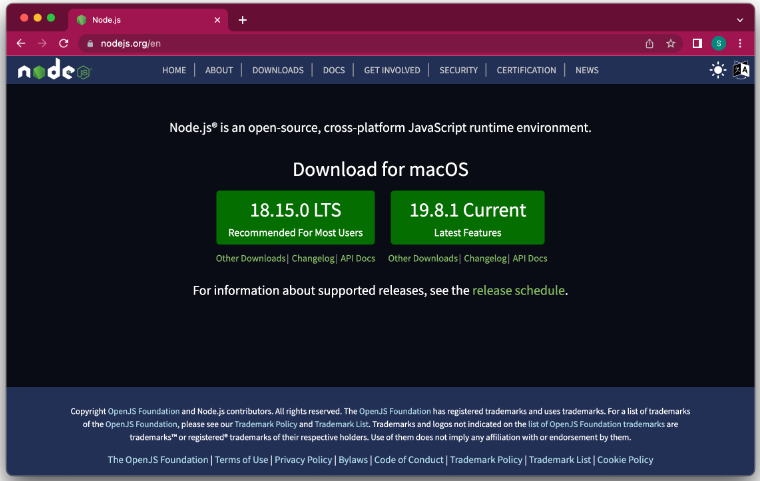Viewport: 760px width, 481px height.
Task: Click the browser back arrow
Action: click(21, 43)
